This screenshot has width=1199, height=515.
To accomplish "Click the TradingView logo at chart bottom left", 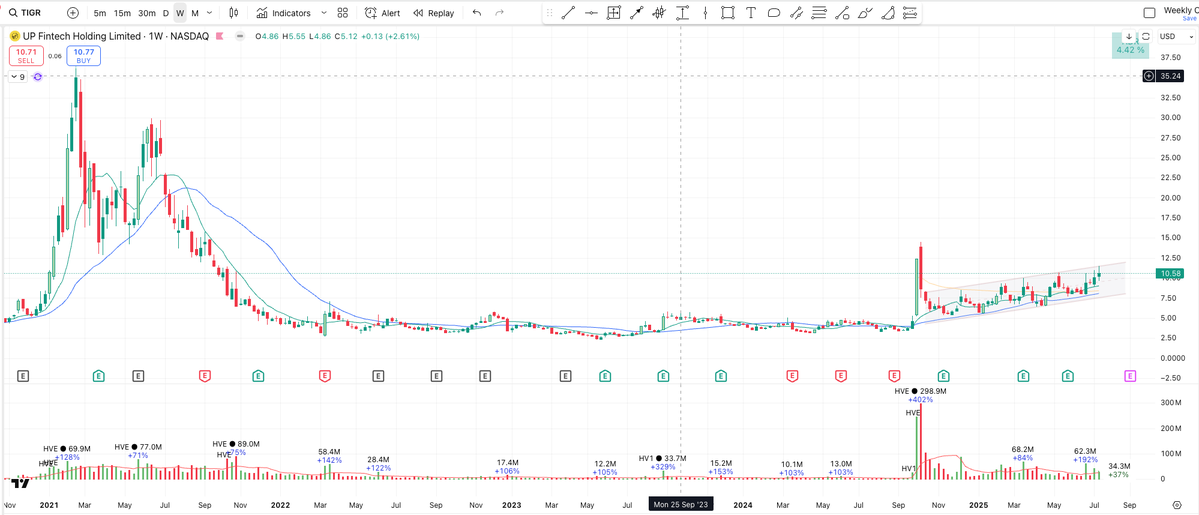I will pyautogui.click(x=21, y=483).
